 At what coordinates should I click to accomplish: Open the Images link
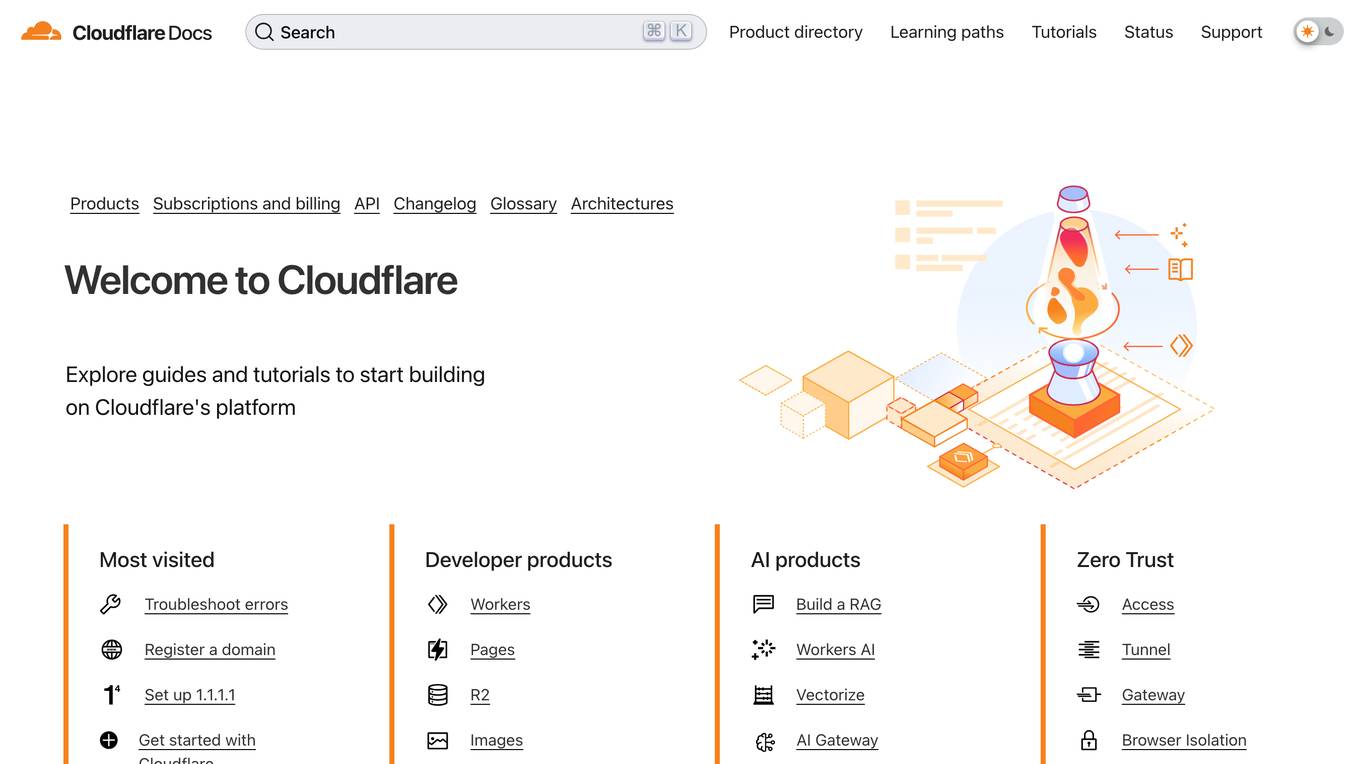(496, 740)
